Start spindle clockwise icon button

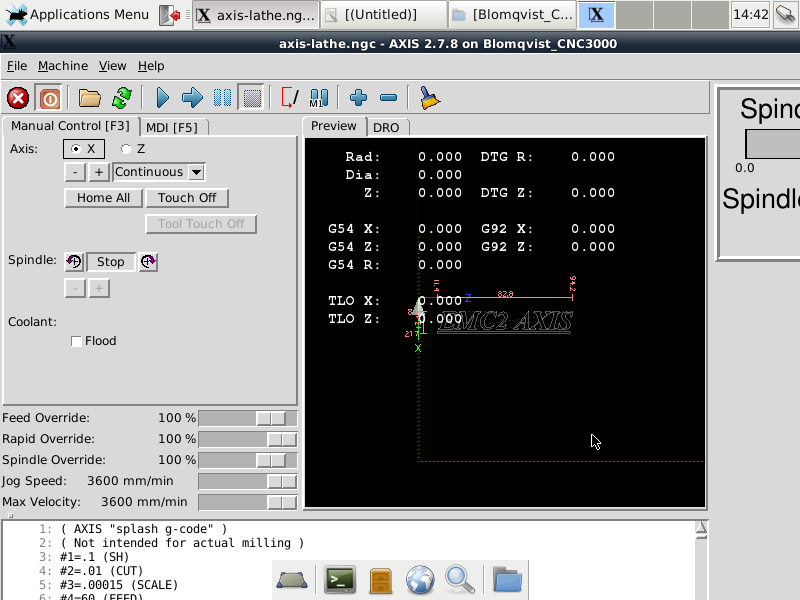pos(148,262)
